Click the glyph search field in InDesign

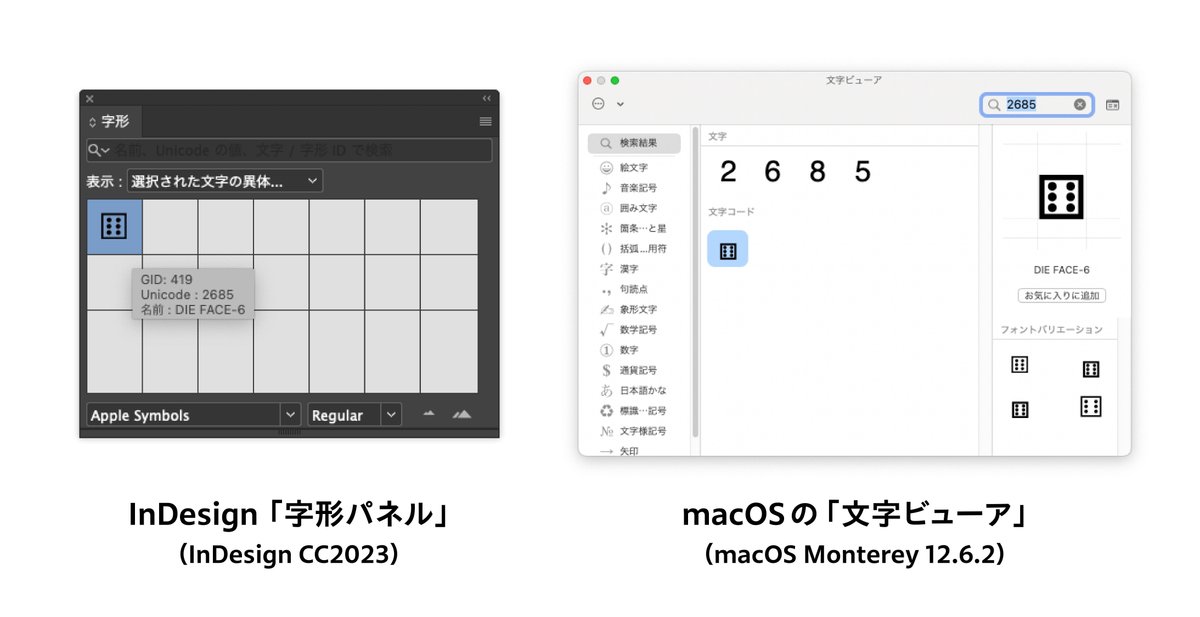click(290, 150)
